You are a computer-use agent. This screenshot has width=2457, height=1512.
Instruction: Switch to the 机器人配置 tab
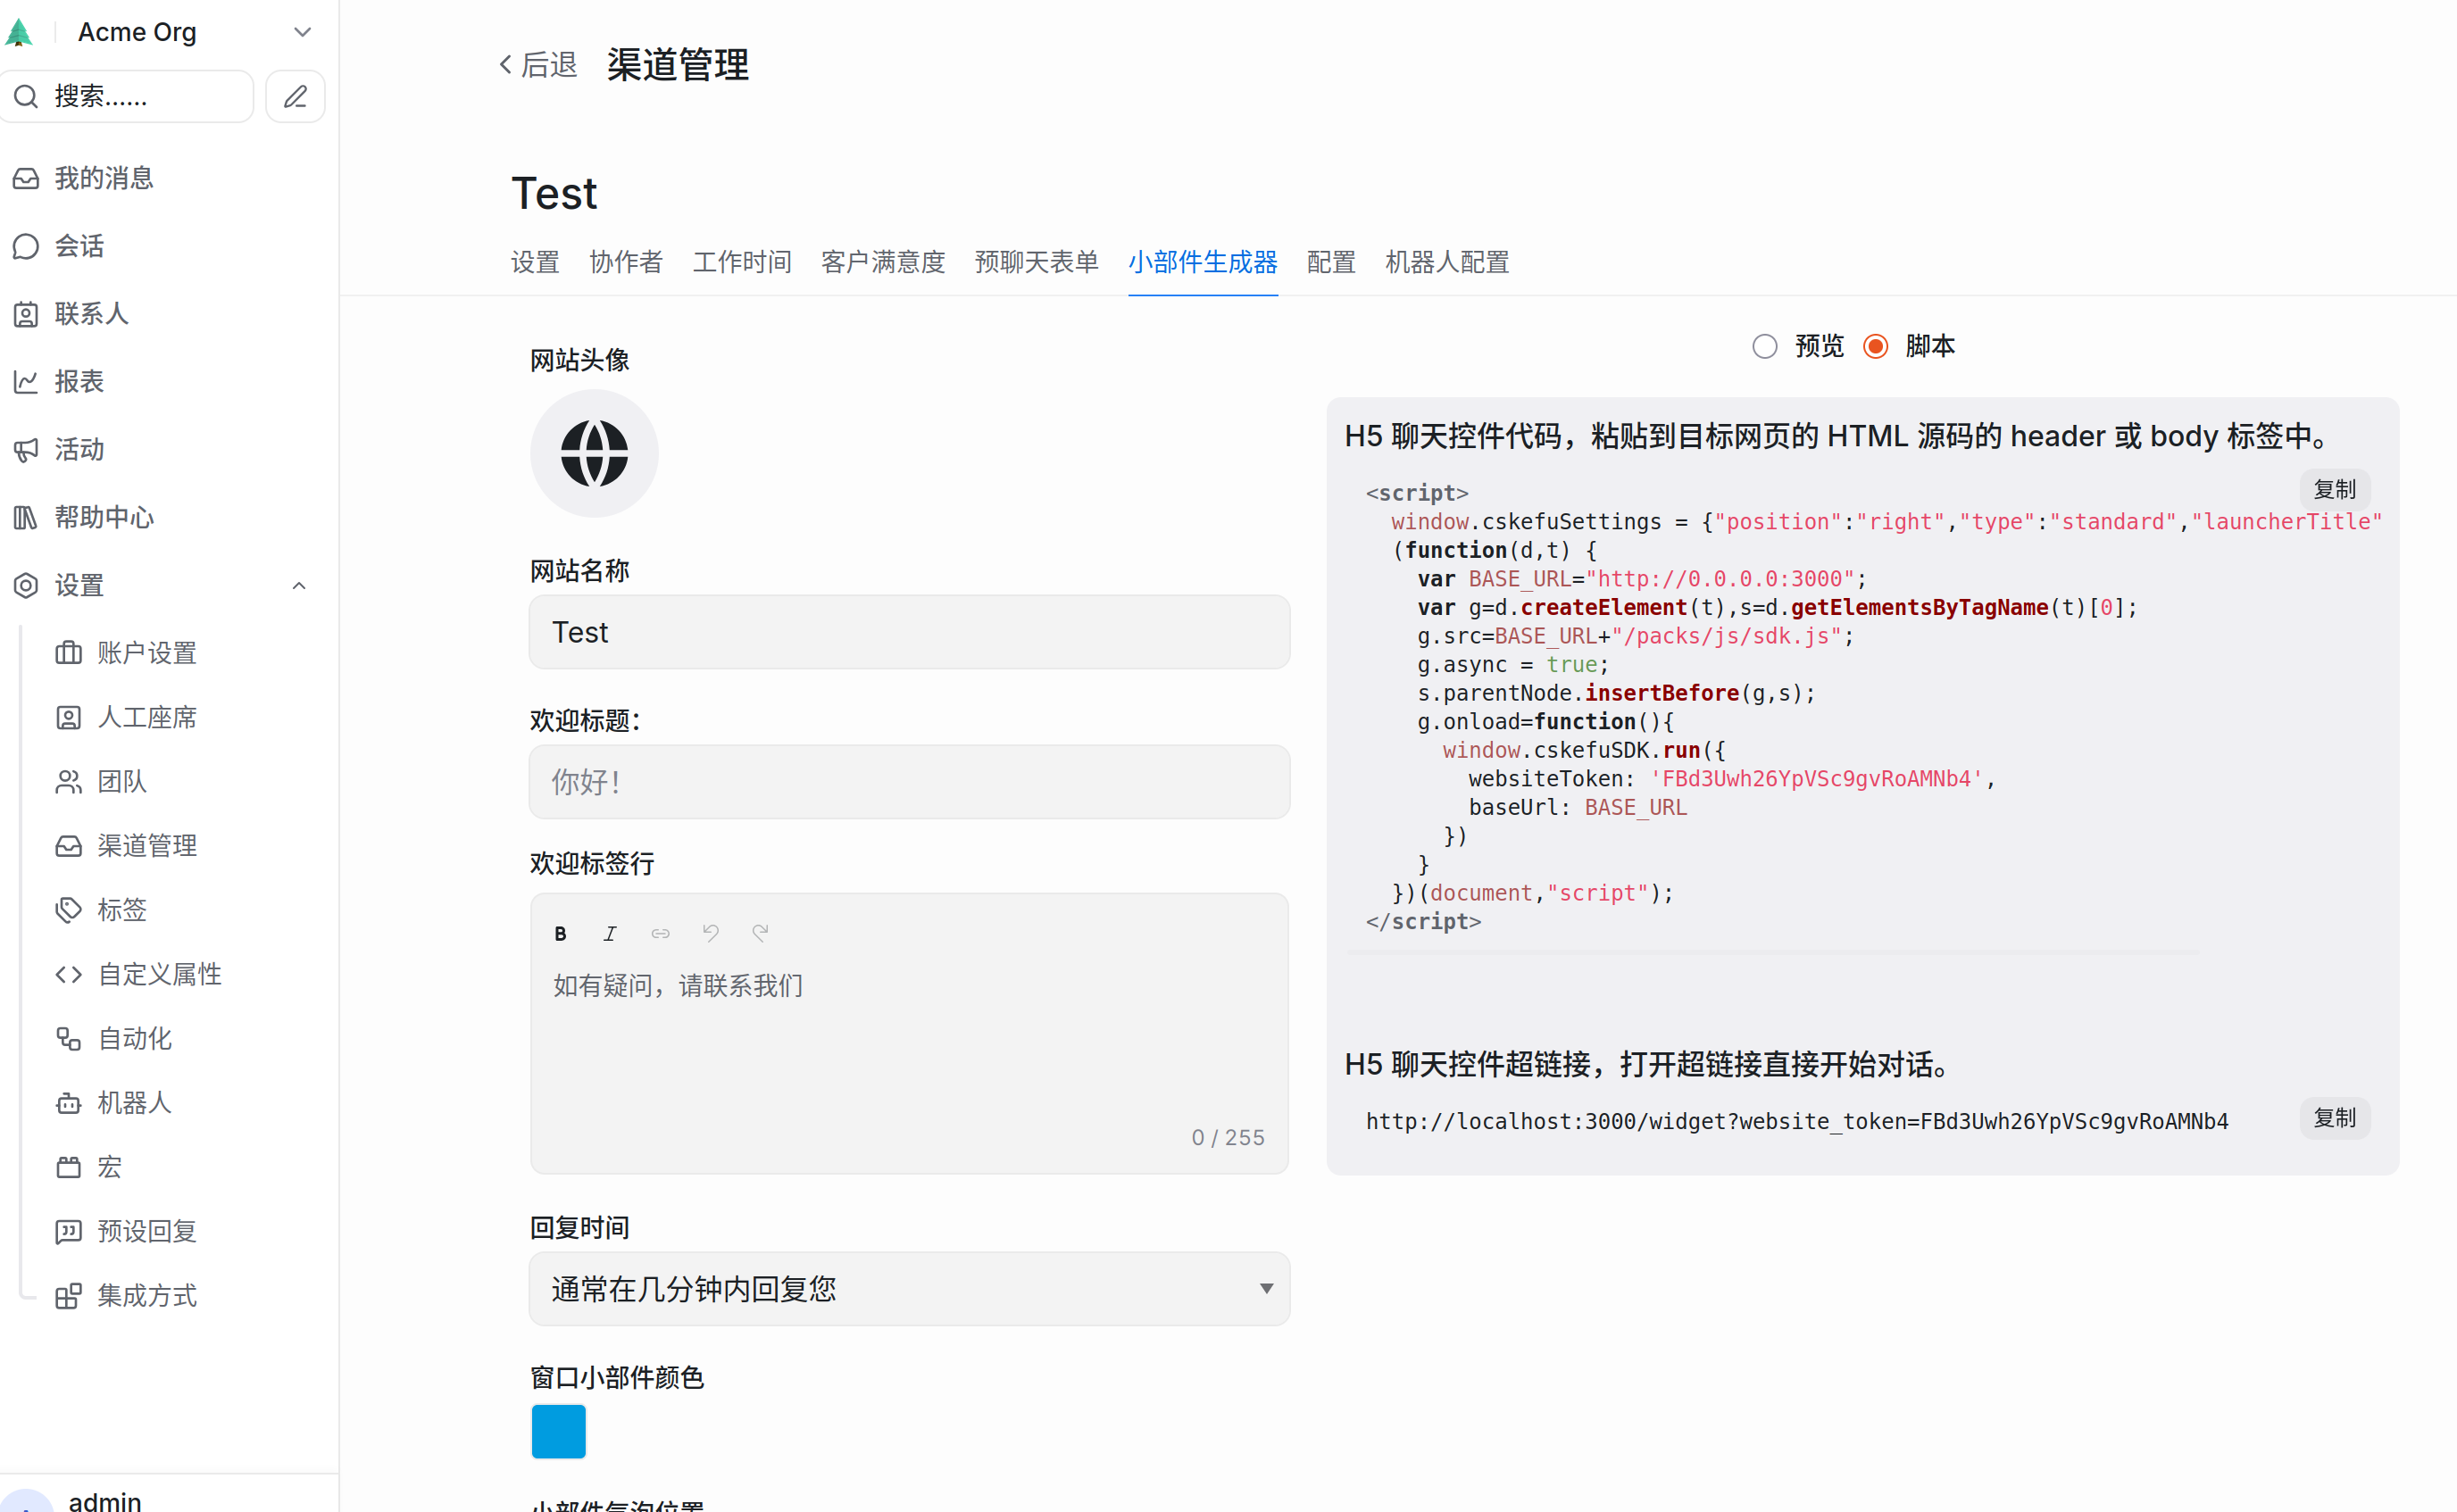1446,262
